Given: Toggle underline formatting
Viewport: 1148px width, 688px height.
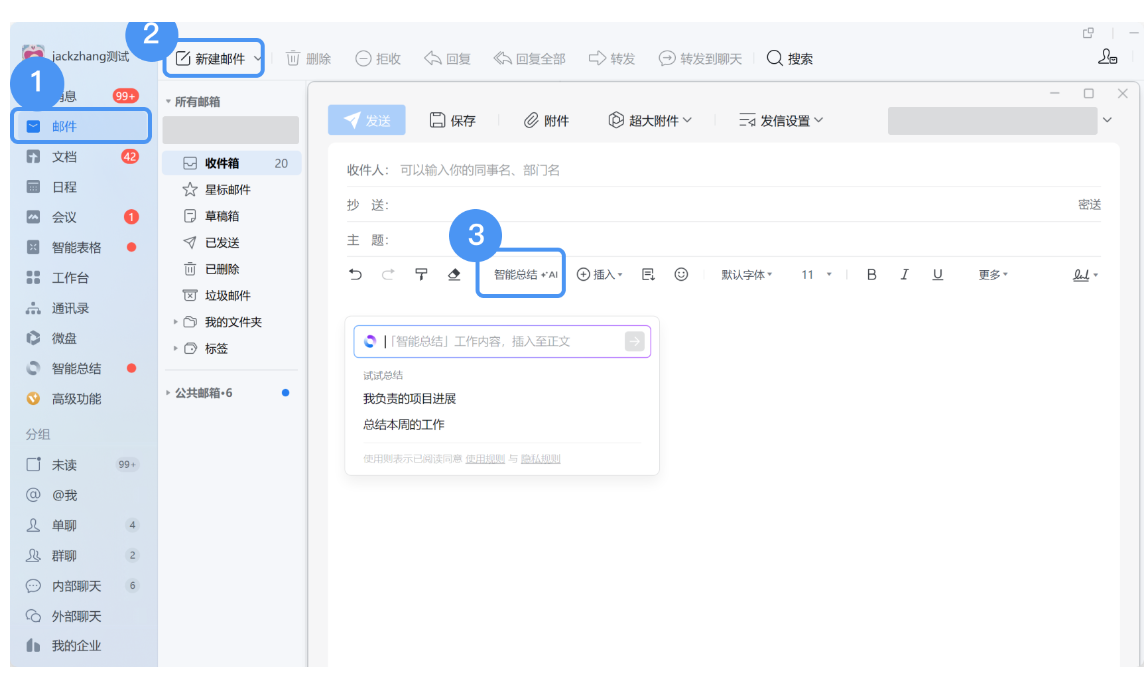Looking at the screenshot, I should (x=937, y=274).
